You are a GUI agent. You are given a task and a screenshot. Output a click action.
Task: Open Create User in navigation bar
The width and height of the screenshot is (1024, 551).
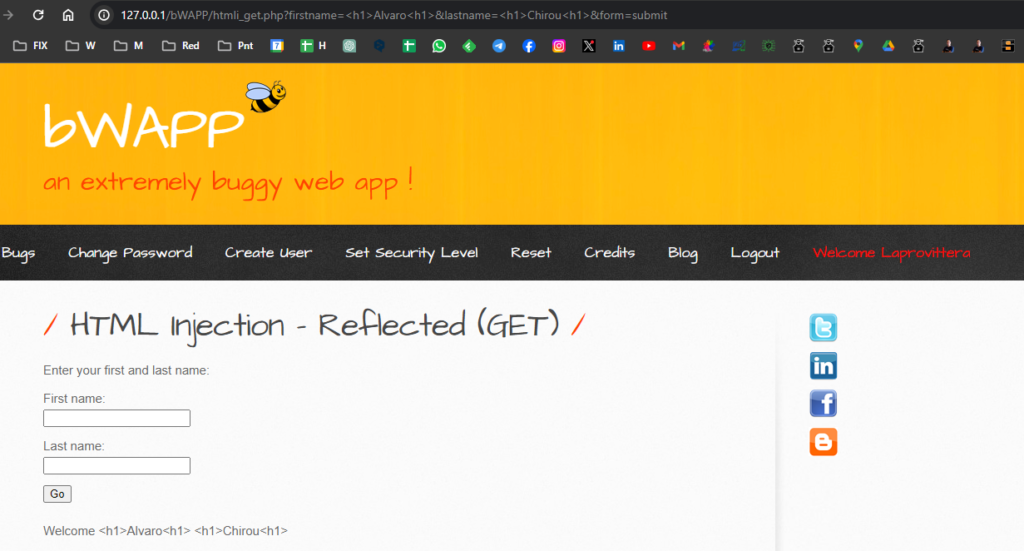(x=268, y=253)
